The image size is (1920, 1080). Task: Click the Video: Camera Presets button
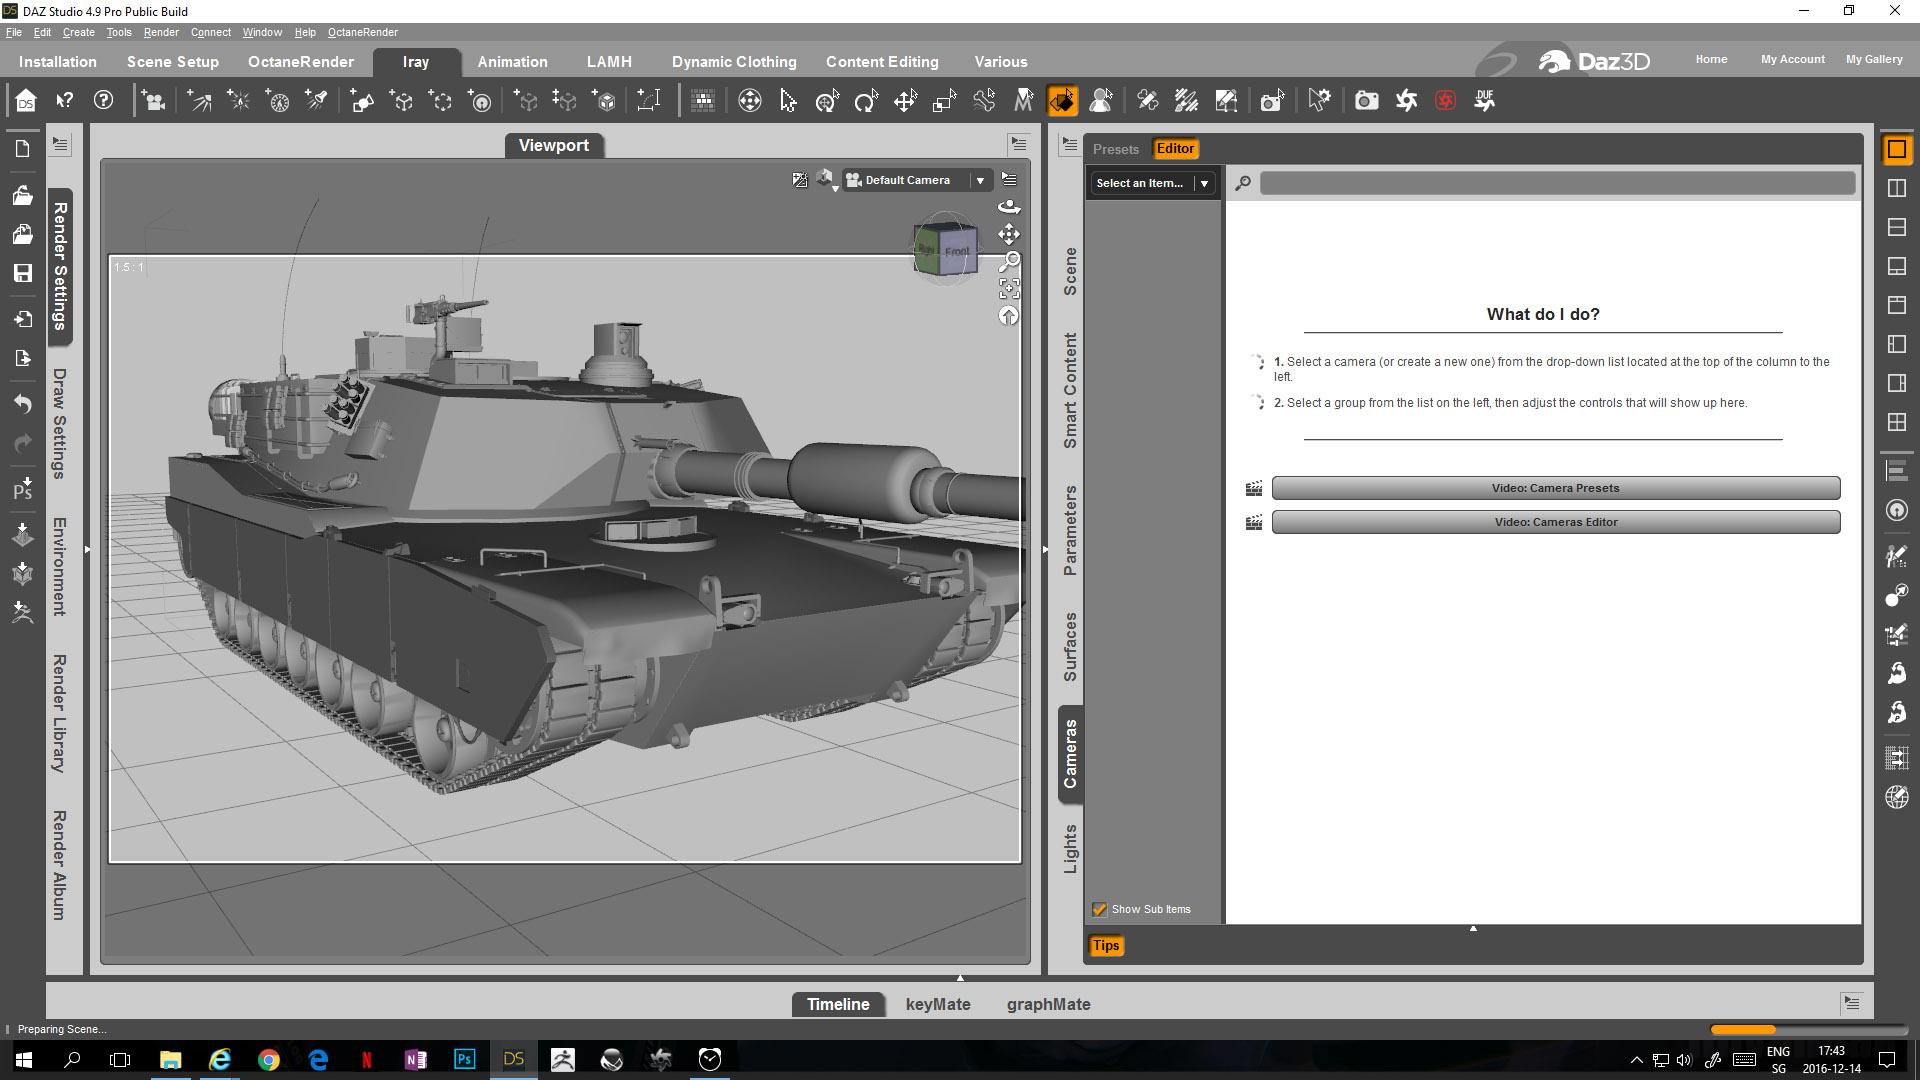pos(1555,488)
